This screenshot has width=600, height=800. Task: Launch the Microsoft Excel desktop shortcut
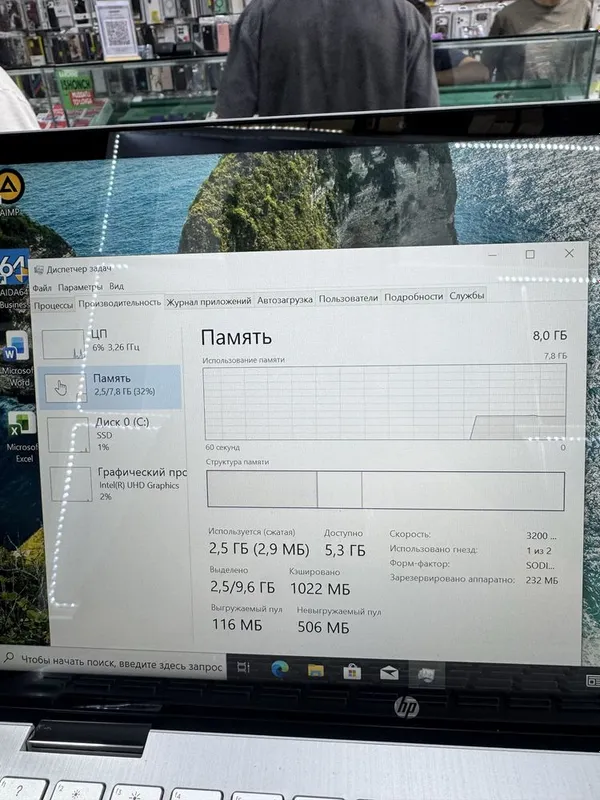click(21, 436)
